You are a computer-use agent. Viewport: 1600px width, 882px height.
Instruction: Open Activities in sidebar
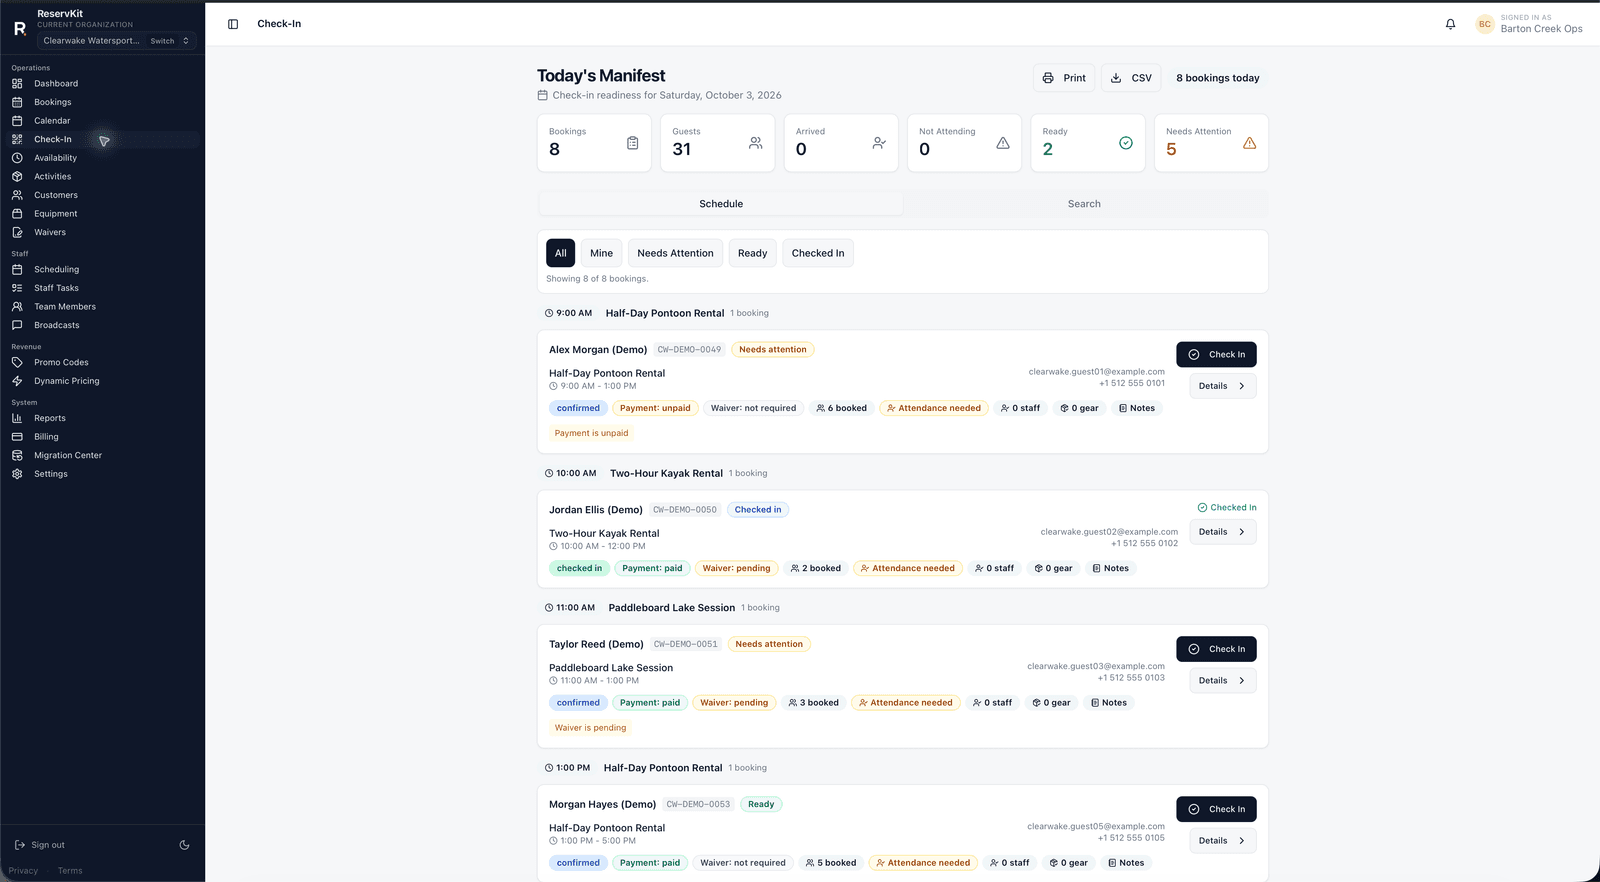(100, 176)
